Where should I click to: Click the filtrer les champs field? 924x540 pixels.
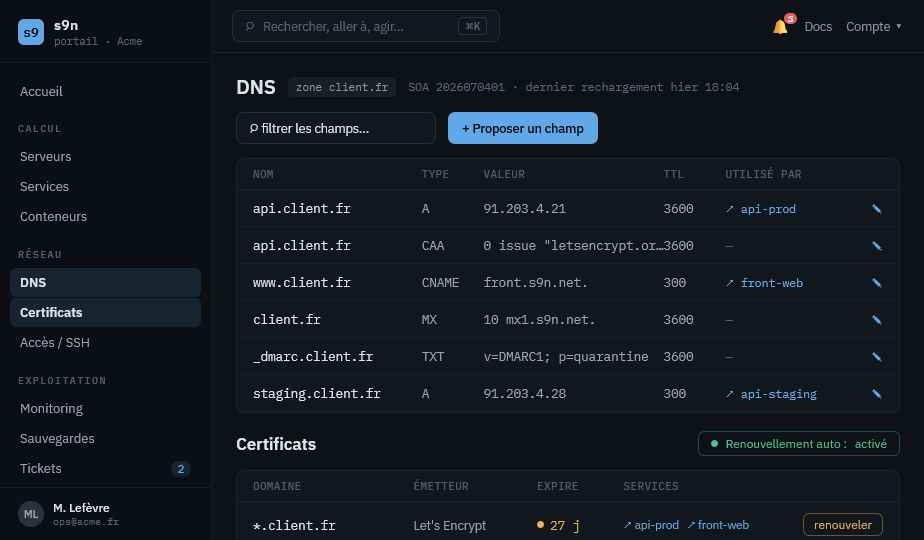pyautogui.click(x=336, y=128)
